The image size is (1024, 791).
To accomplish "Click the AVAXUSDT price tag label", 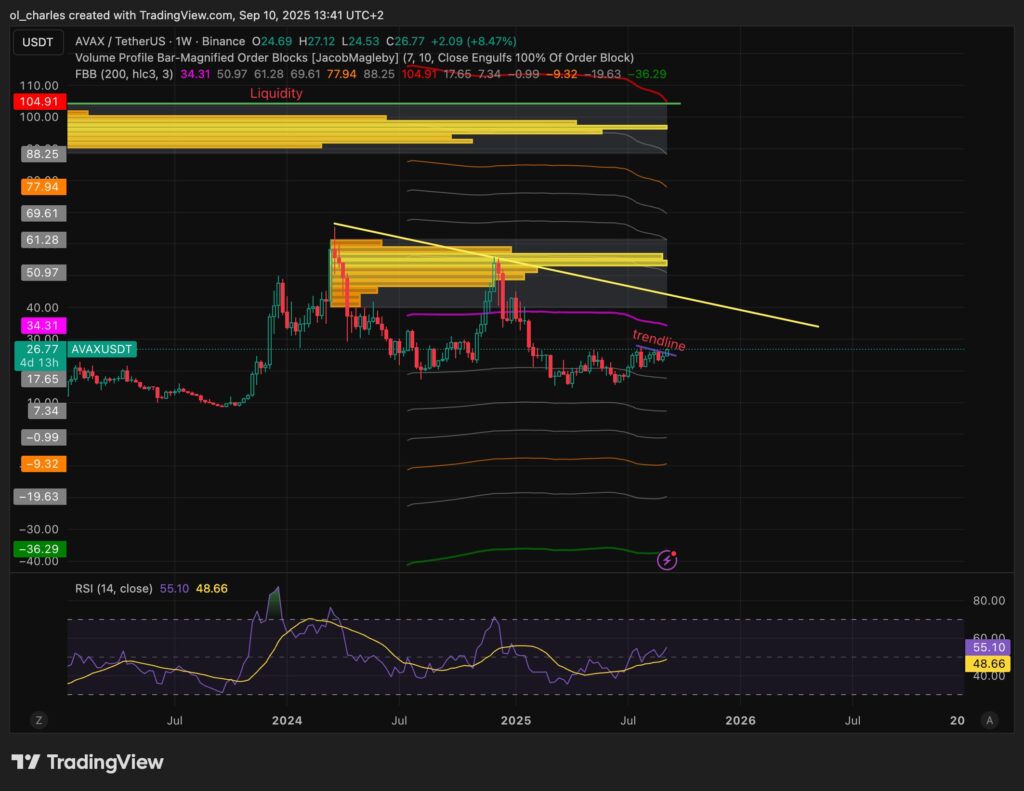I will tap(102, 349).
